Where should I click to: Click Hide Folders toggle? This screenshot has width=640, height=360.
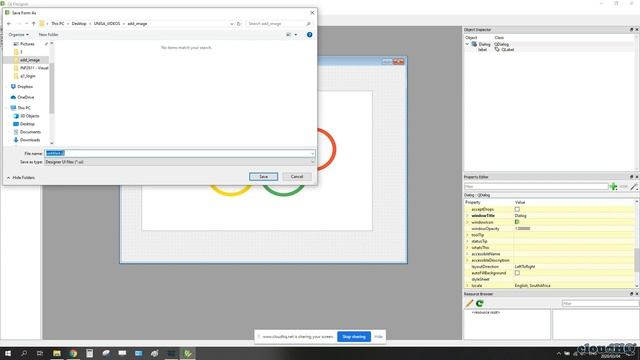pyautogui.click(x=20, y=178)
